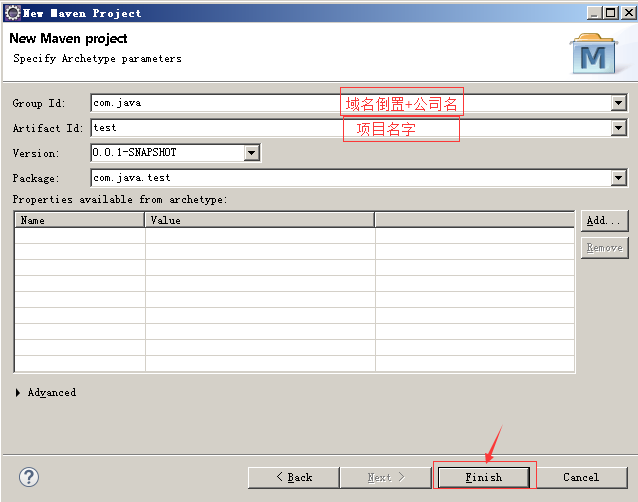Viewport: 638px width, 502px height.
Task: Close the New Maven Project dialog
Action: [629, 13]
